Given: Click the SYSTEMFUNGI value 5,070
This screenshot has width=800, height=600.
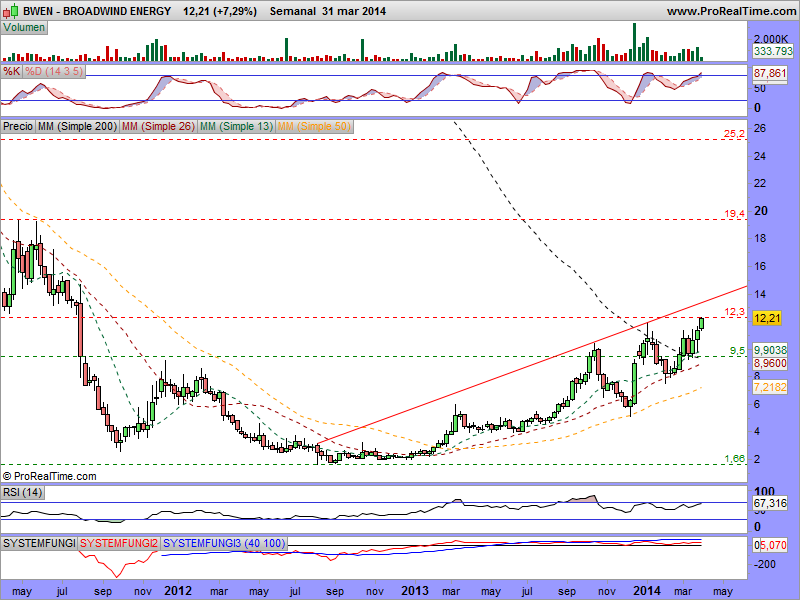Looking at the screenshot, I should pos(773,545).
